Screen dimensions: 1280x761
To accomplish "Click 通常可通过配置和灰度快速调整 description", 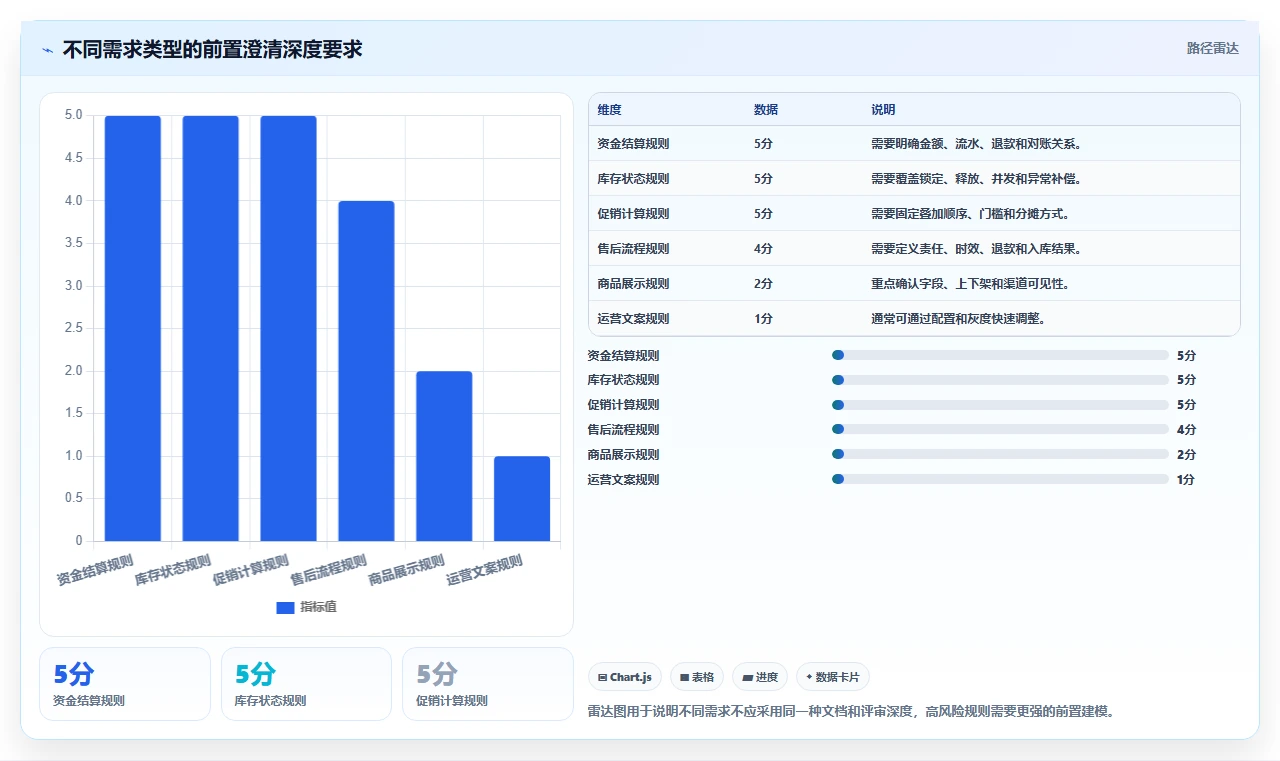I will (958, 319).
